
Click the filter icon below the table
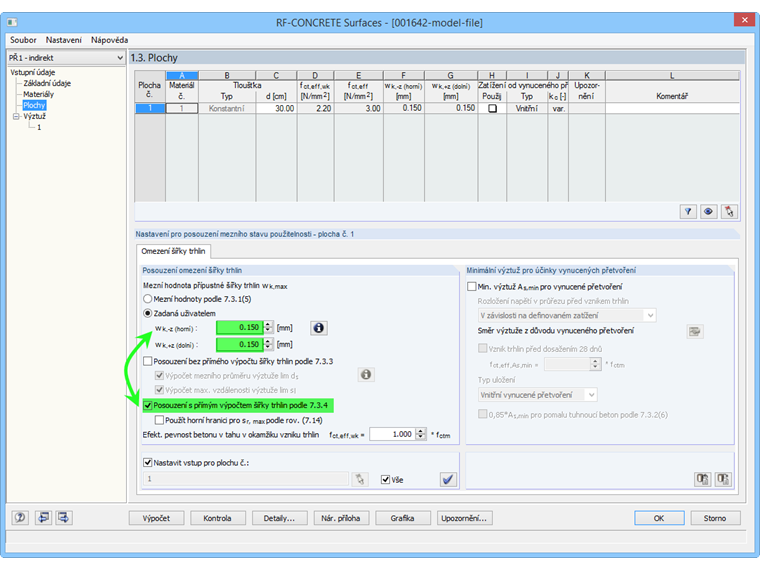pyautogui.click(x=688, y=211)
